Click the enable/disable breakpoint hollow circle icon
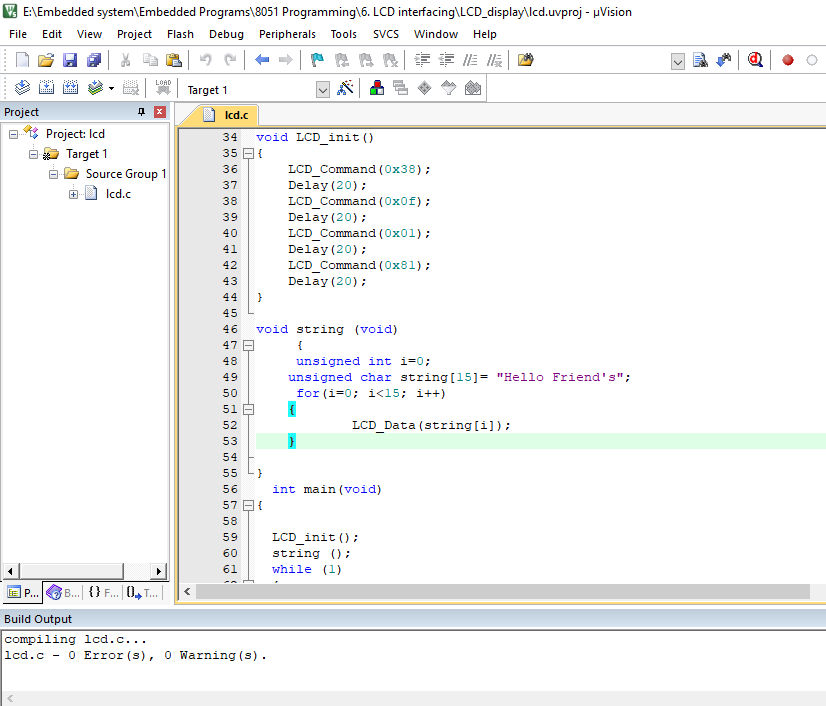Screen dimensions: 826x706 812,60
